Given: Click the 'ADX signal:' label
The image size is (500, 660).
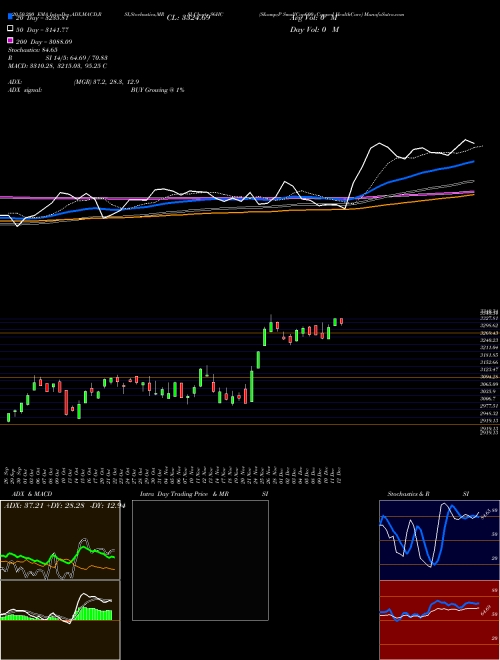Looking at the screenshot, I should click(25, 90).
